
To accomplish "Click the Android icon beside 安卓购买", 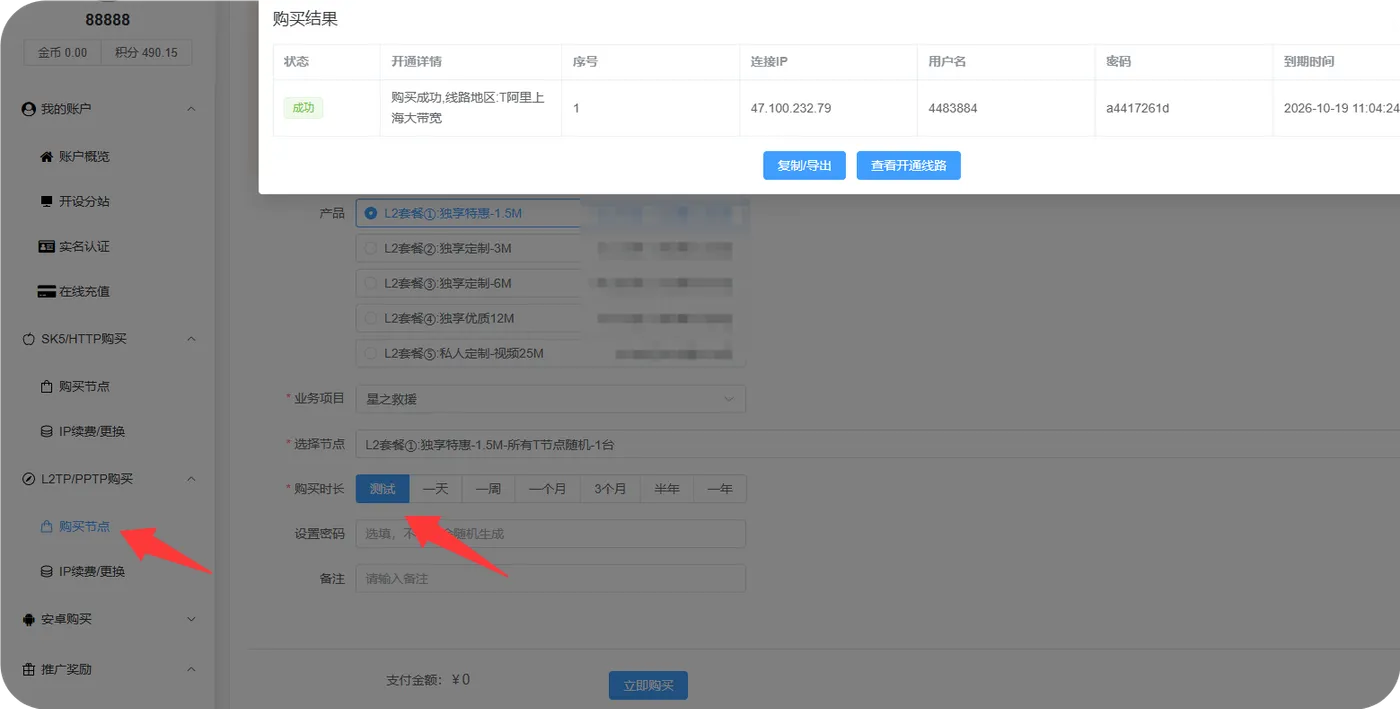I will [28, 619].
